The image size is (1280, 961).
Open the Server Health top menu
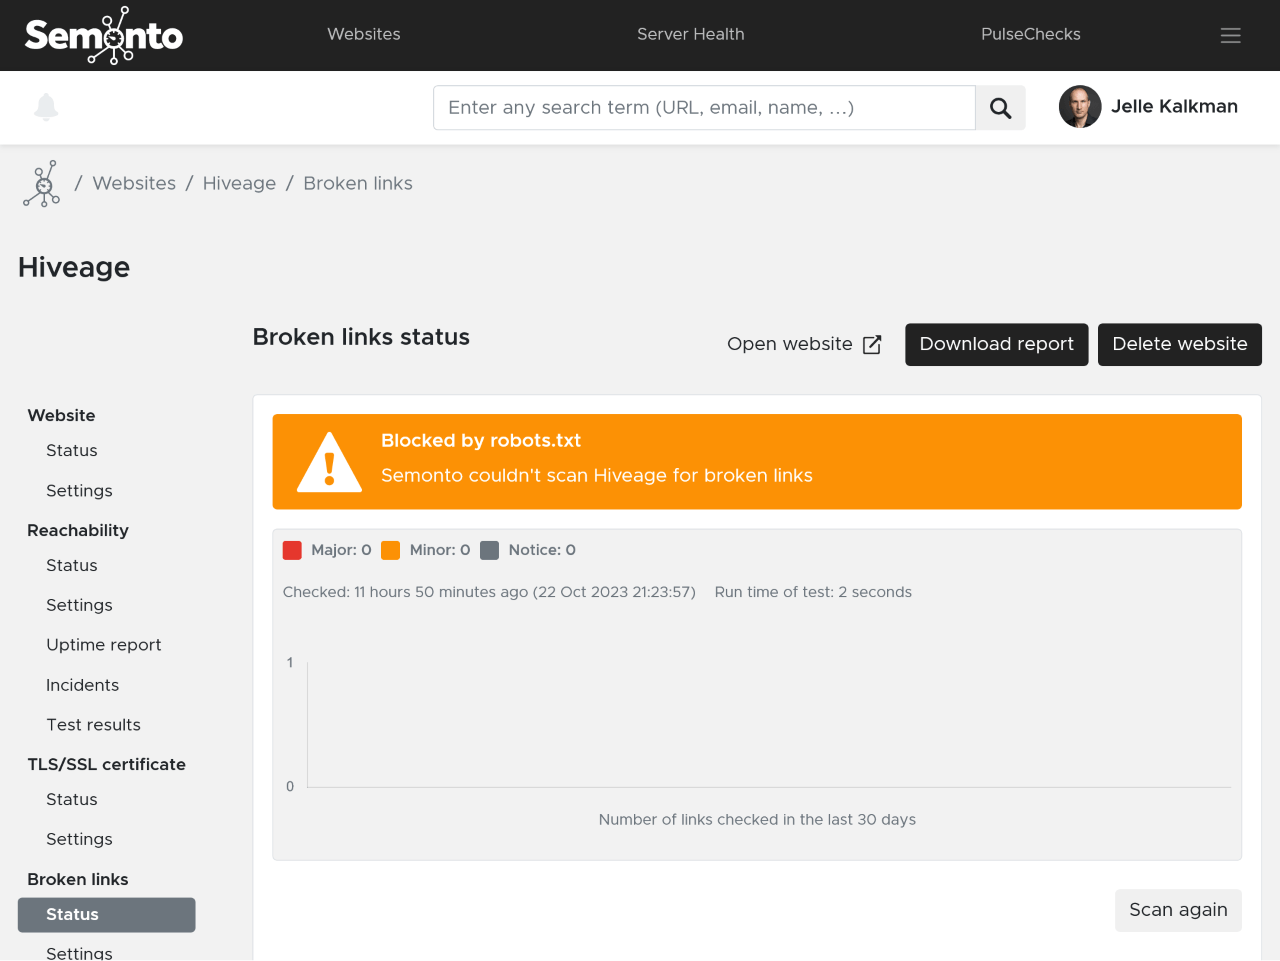click(691, 34)
